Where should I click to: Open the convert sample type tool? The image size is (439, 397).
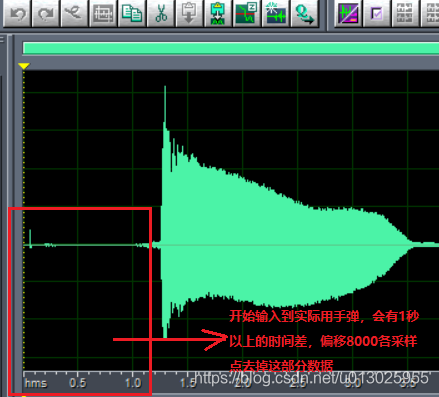304,13
